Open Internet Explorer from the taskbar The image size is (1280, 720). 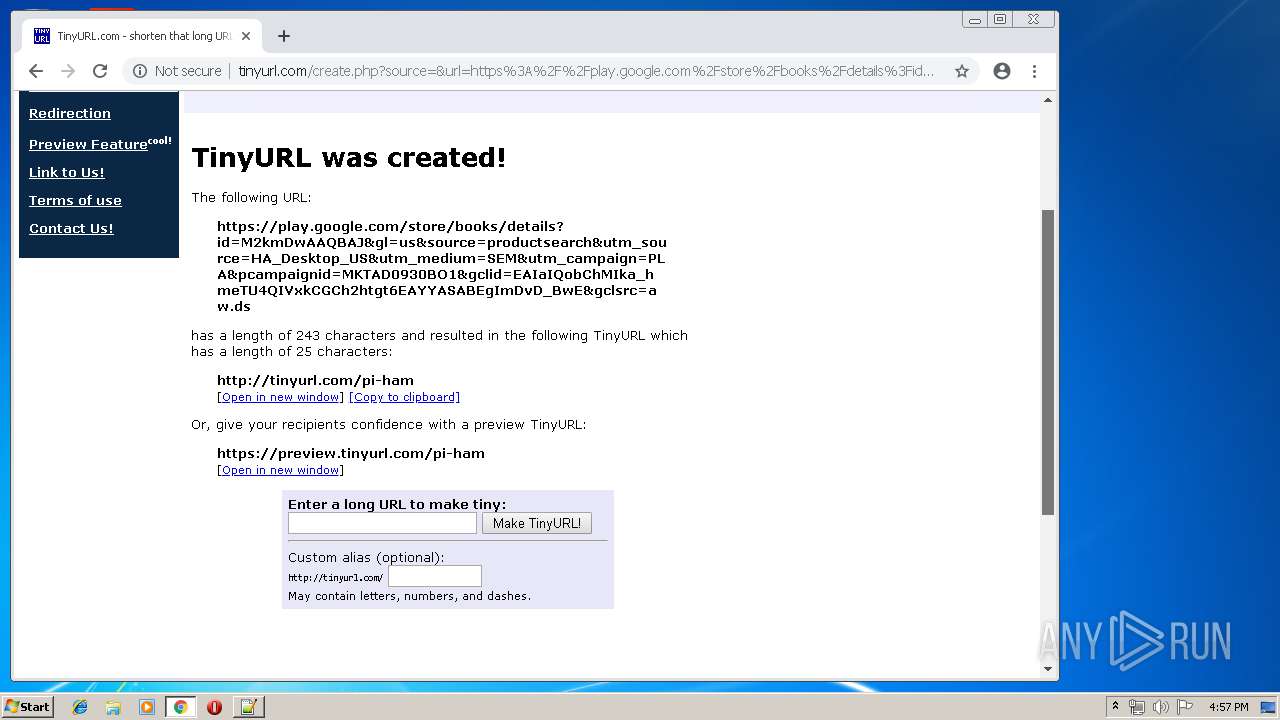coord(80,707)
